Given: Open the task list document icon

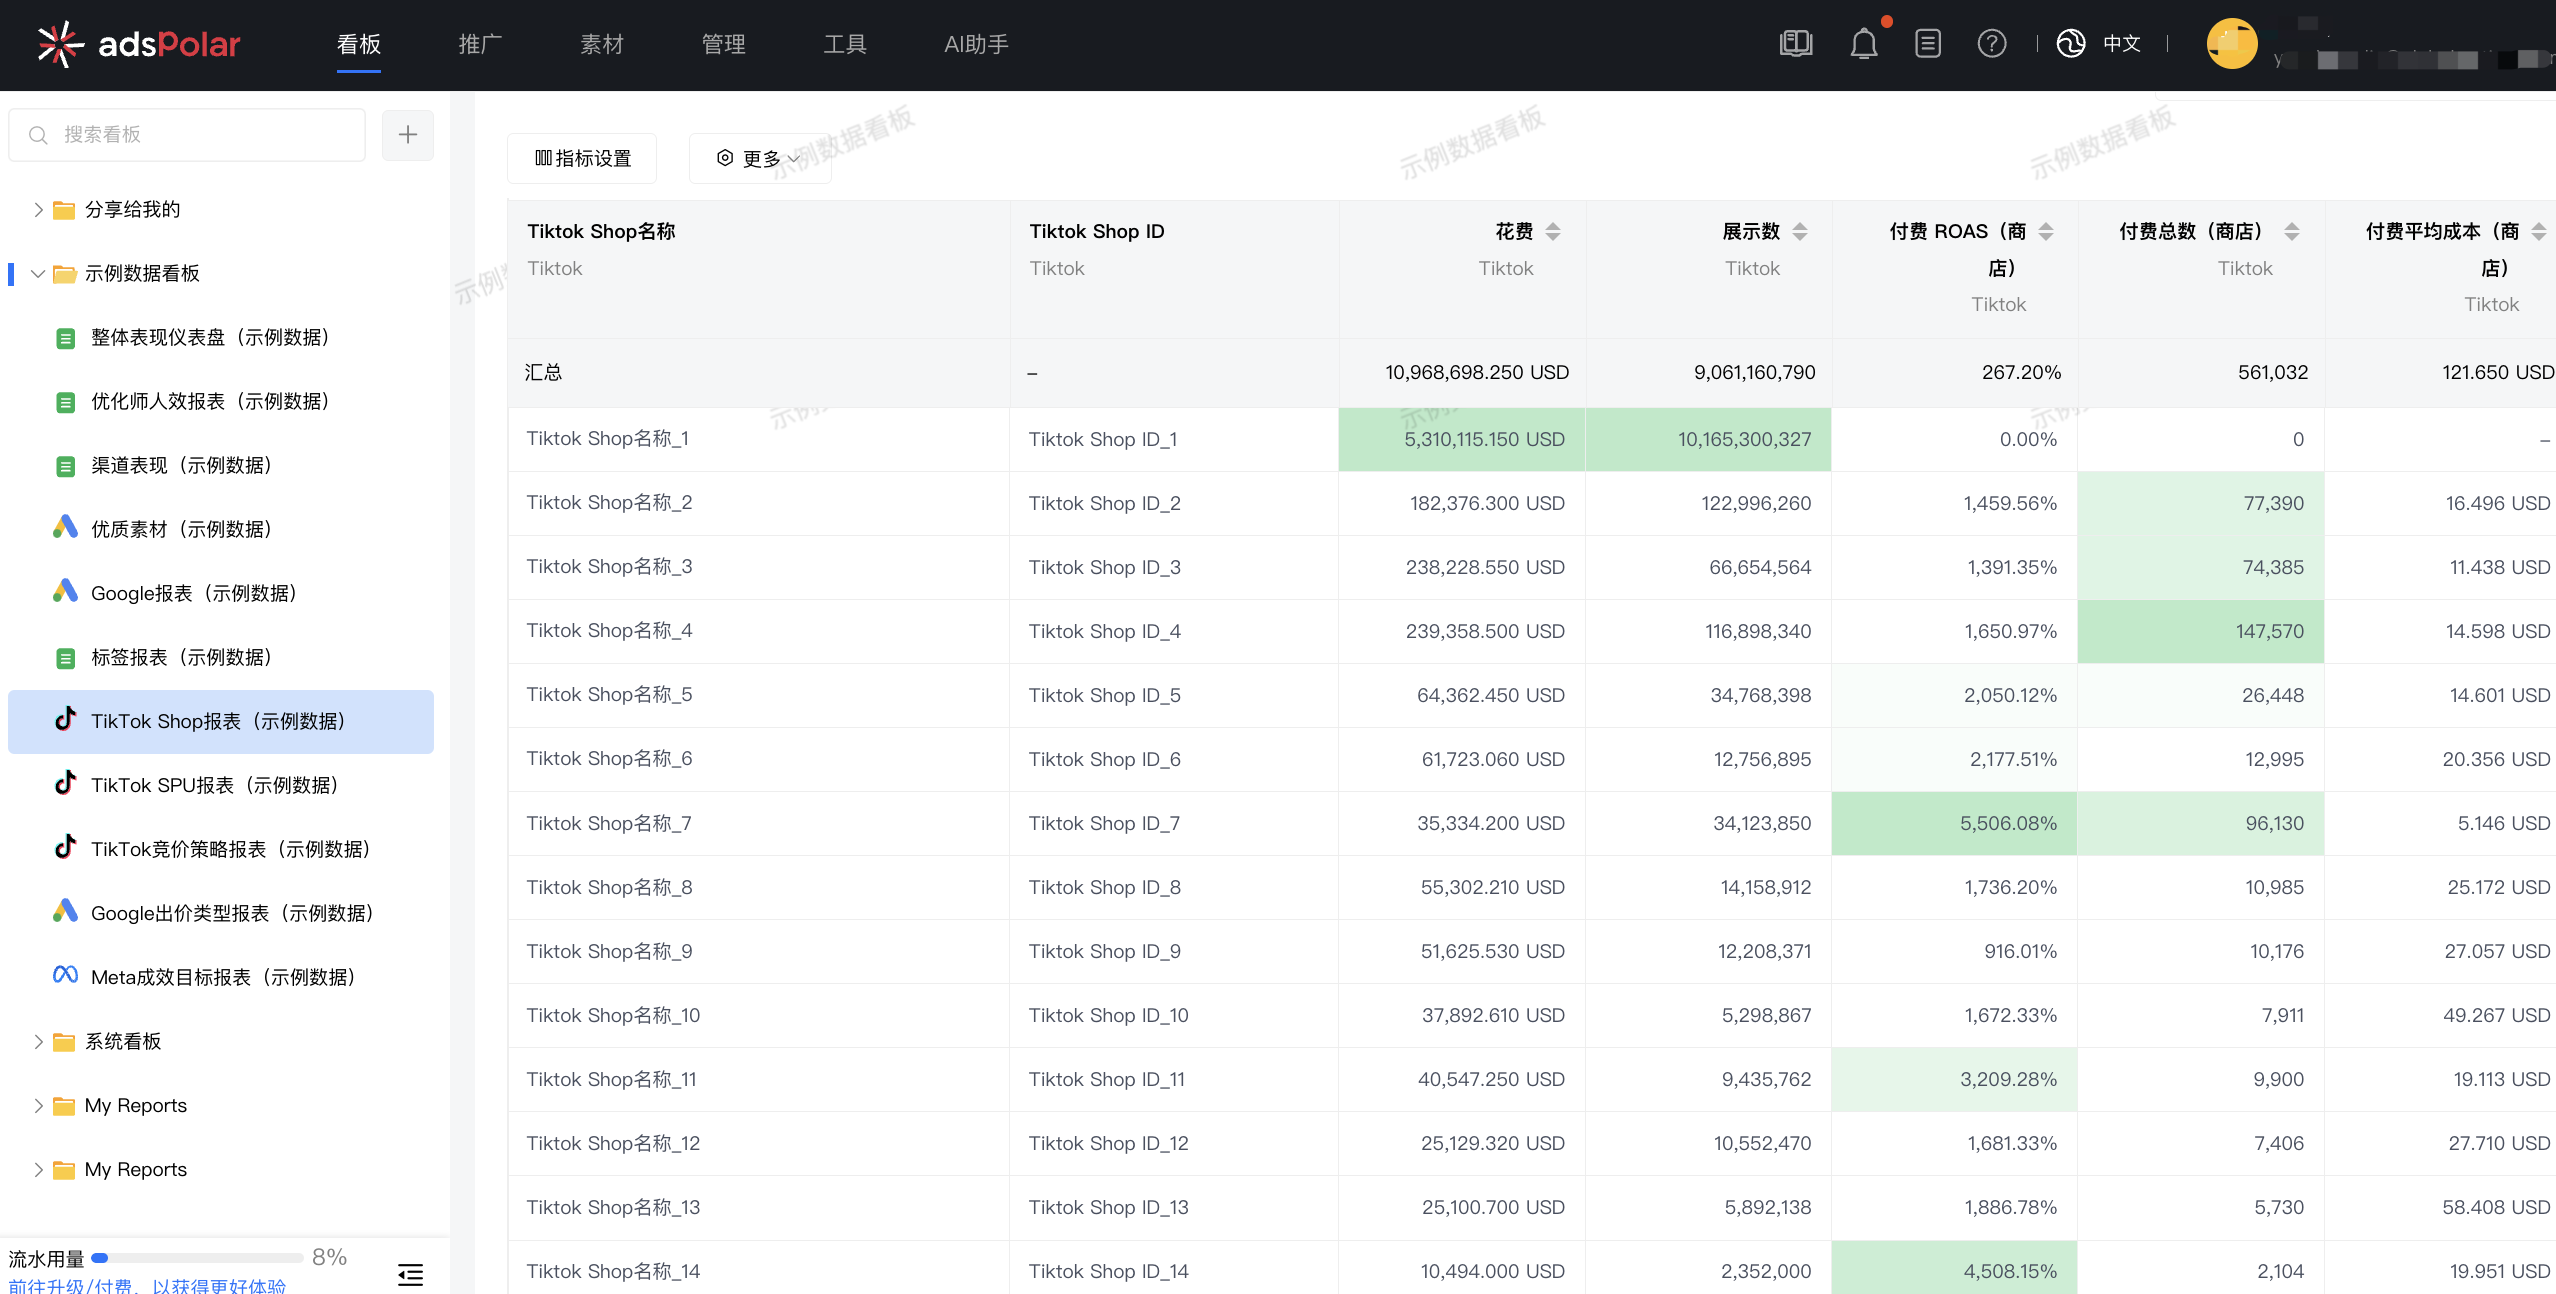Looking at the screenshot, I should [x=1927, y=44].
